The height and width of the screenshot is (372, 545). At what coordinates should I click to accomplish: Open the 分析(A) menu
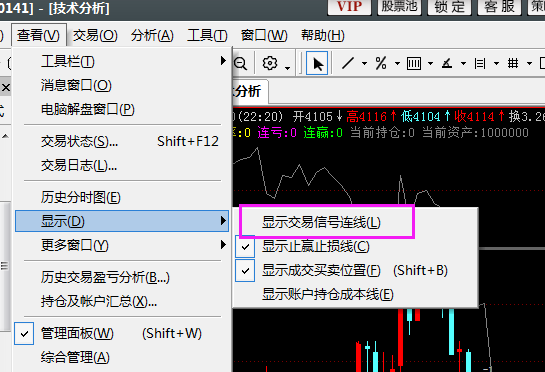tap(152, 35)
